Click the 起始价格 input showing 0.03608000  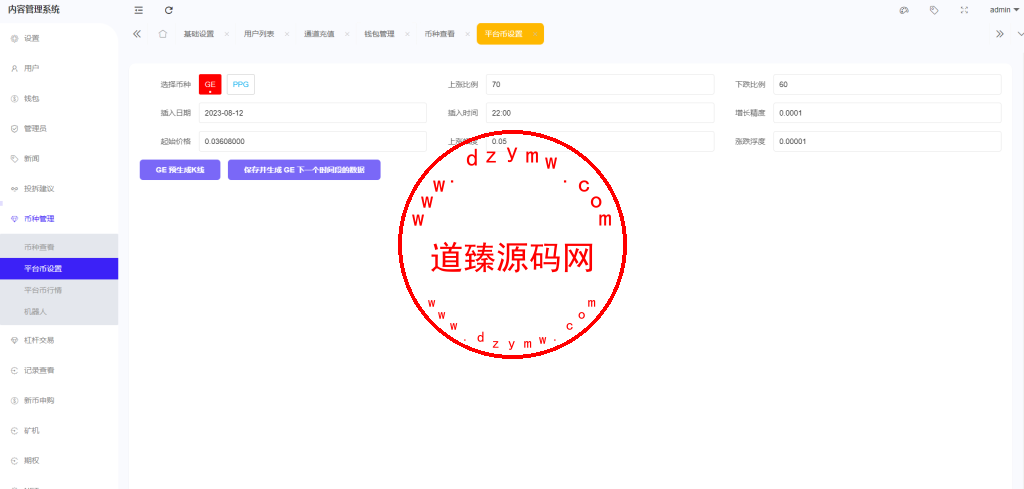(313, 141)
